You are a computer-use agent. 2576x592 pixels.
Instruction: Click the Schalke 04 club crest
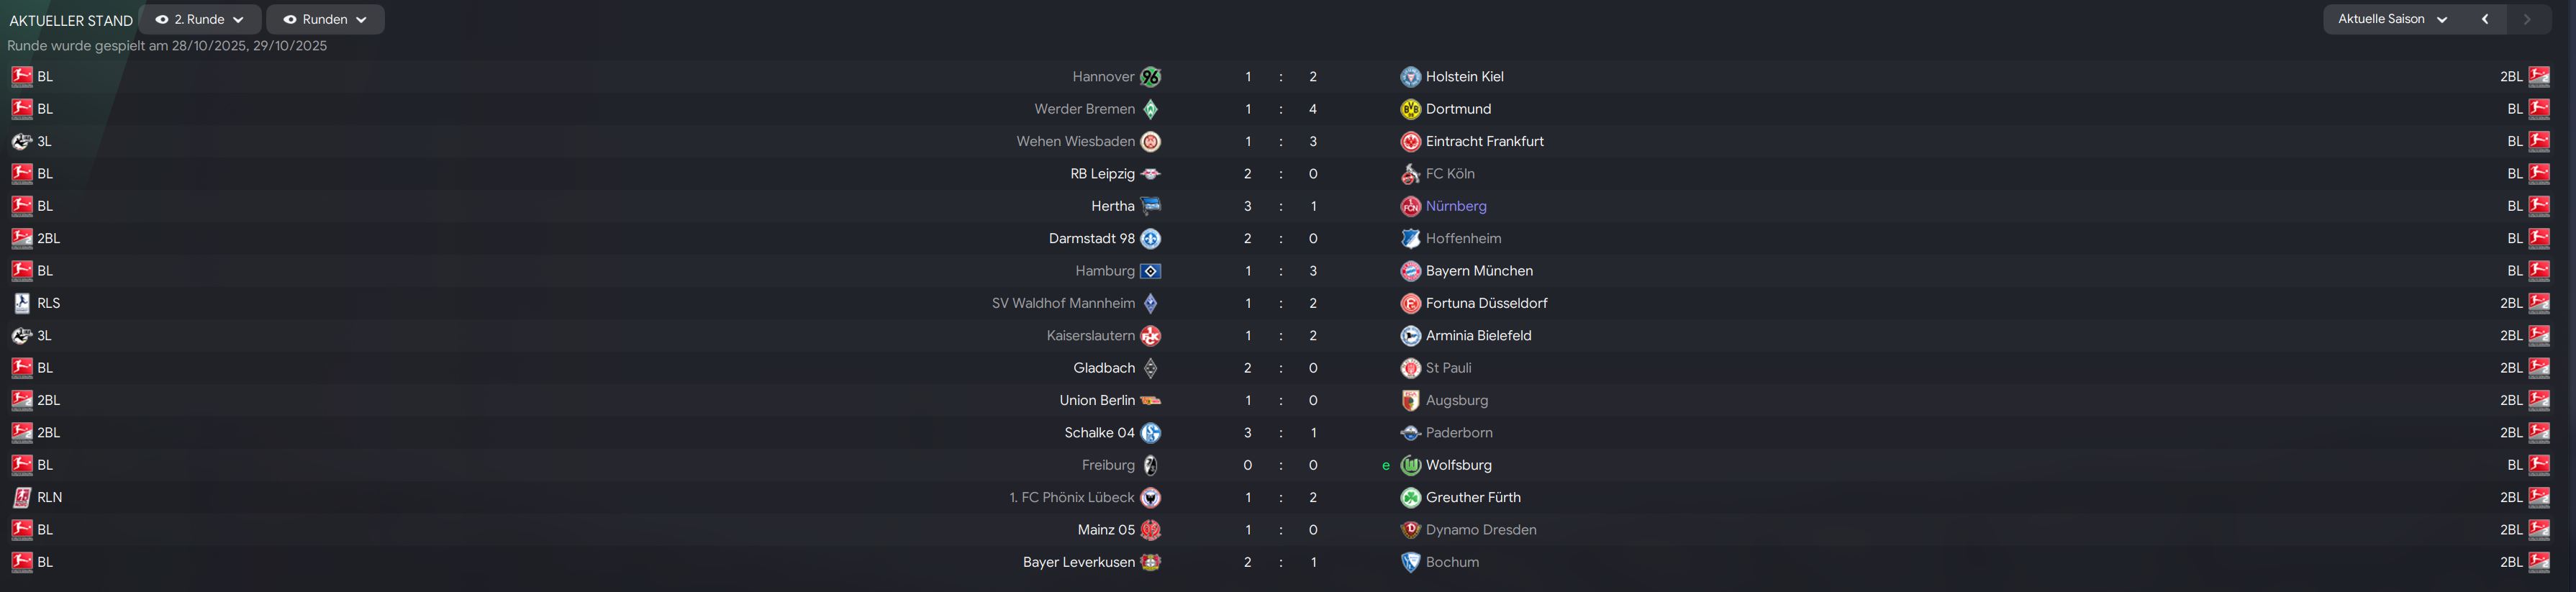(x=1150, y=433)
